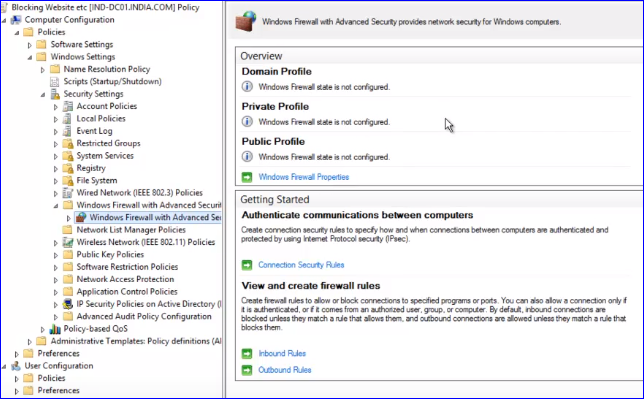Select the root Blocking Website etc policy node
644x399 pixels.
[x=106, y=7]
